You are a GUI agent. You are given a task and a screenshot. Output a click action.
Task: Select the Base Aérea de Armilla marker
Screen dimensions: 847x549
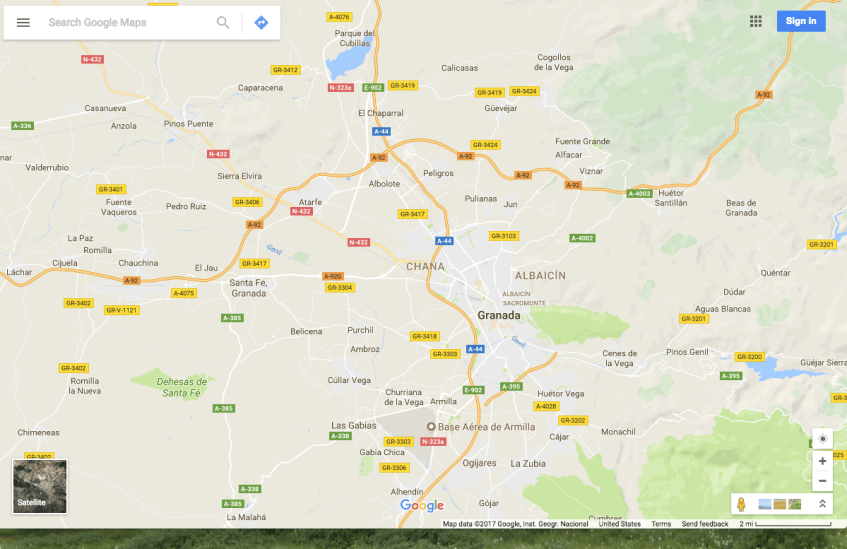point(432,426)
